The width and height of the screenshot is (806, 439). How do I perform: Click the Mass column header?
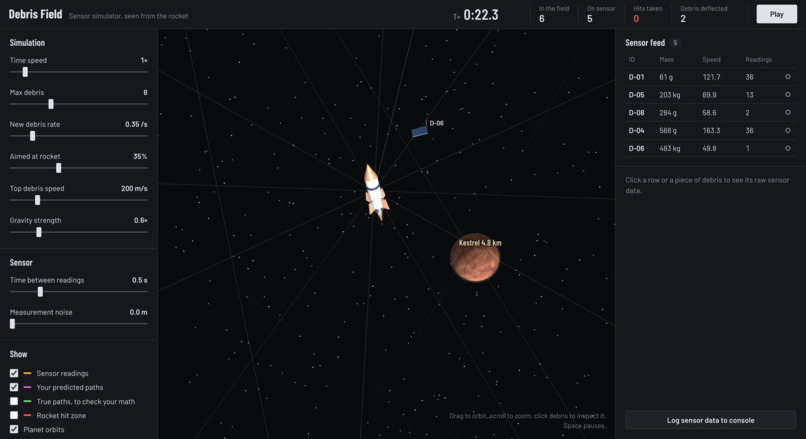[x=666, y=60]
